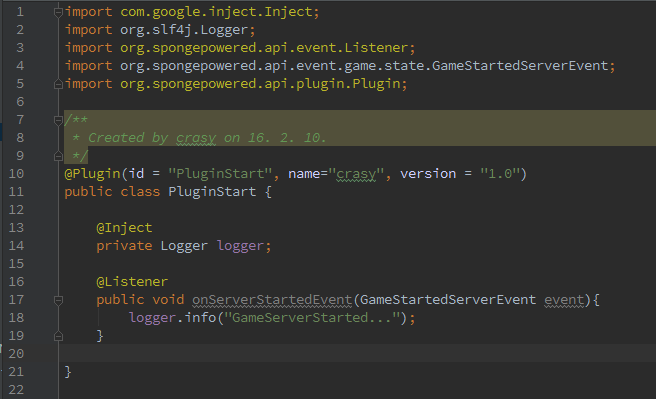
Task: Click the "1.0" version string
Action: (500, 174)
